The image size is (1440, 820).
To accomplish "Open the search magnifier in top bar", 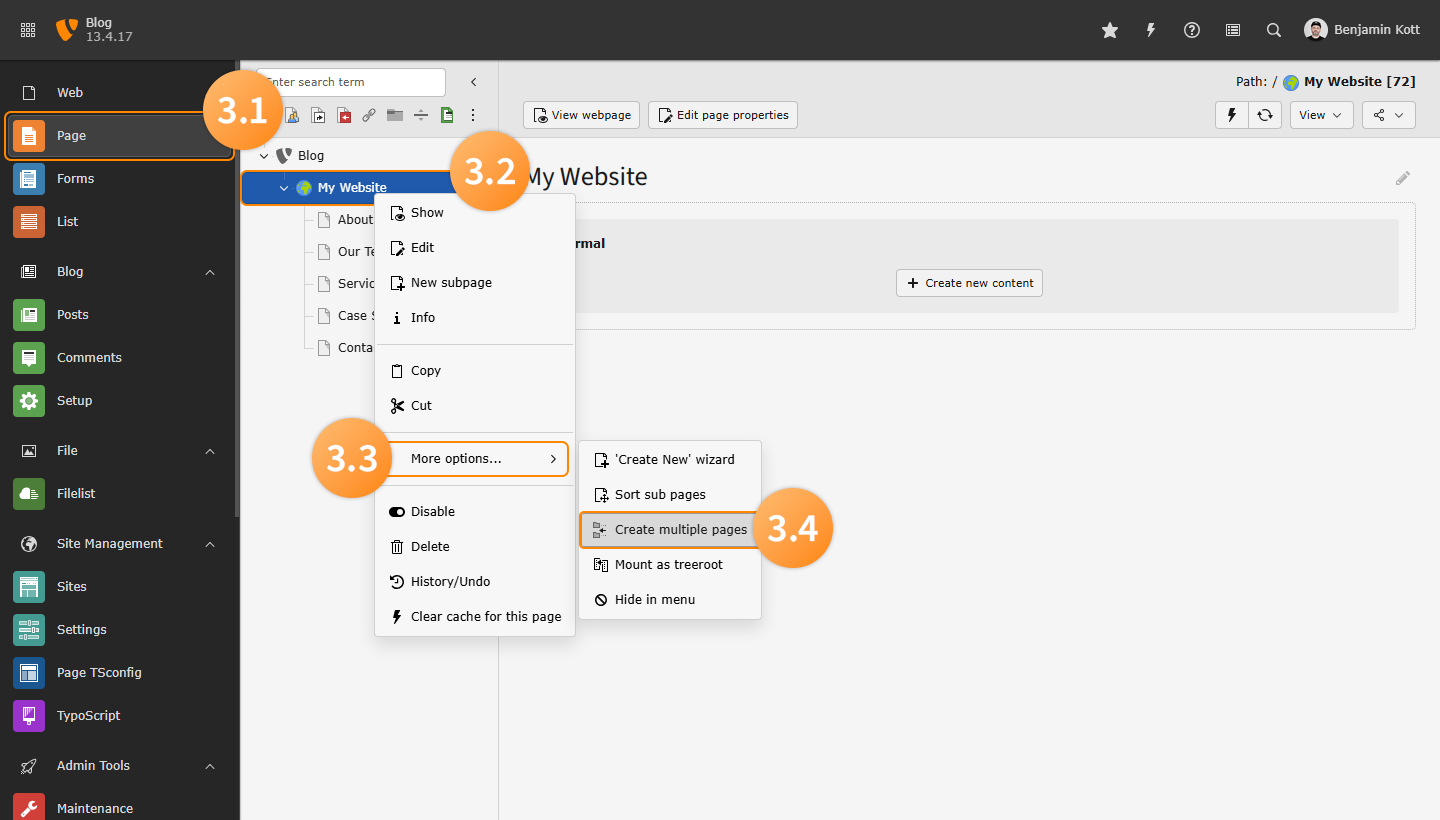I will (1274, 30).
